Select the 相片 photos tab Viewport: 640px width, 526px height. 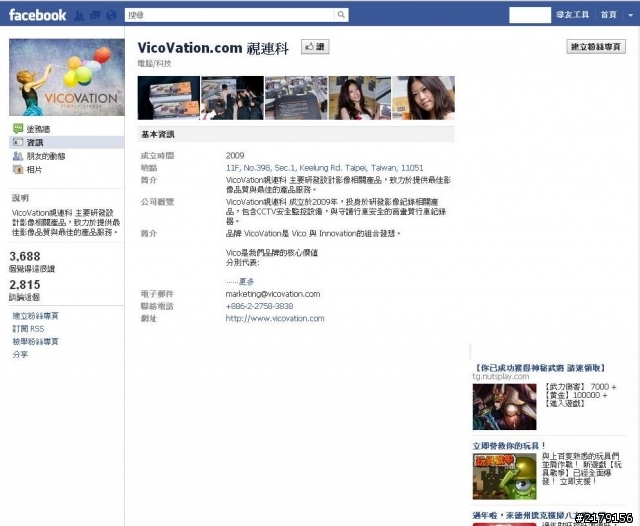coord(34,169)
